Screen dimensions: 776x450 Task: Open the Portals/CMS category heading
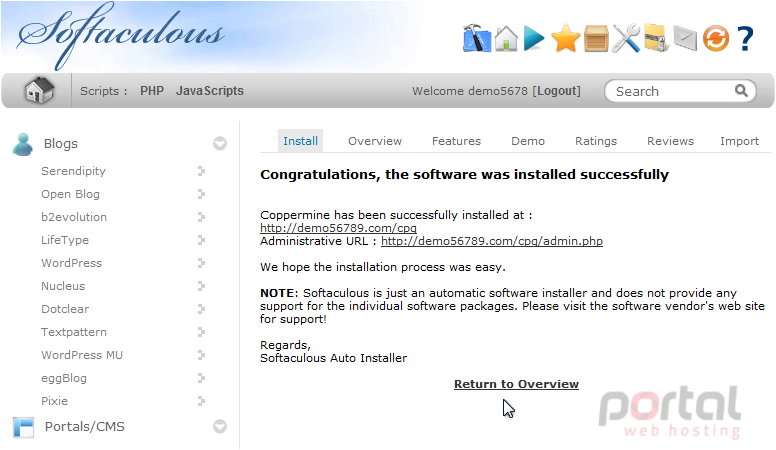click(85, 426)
